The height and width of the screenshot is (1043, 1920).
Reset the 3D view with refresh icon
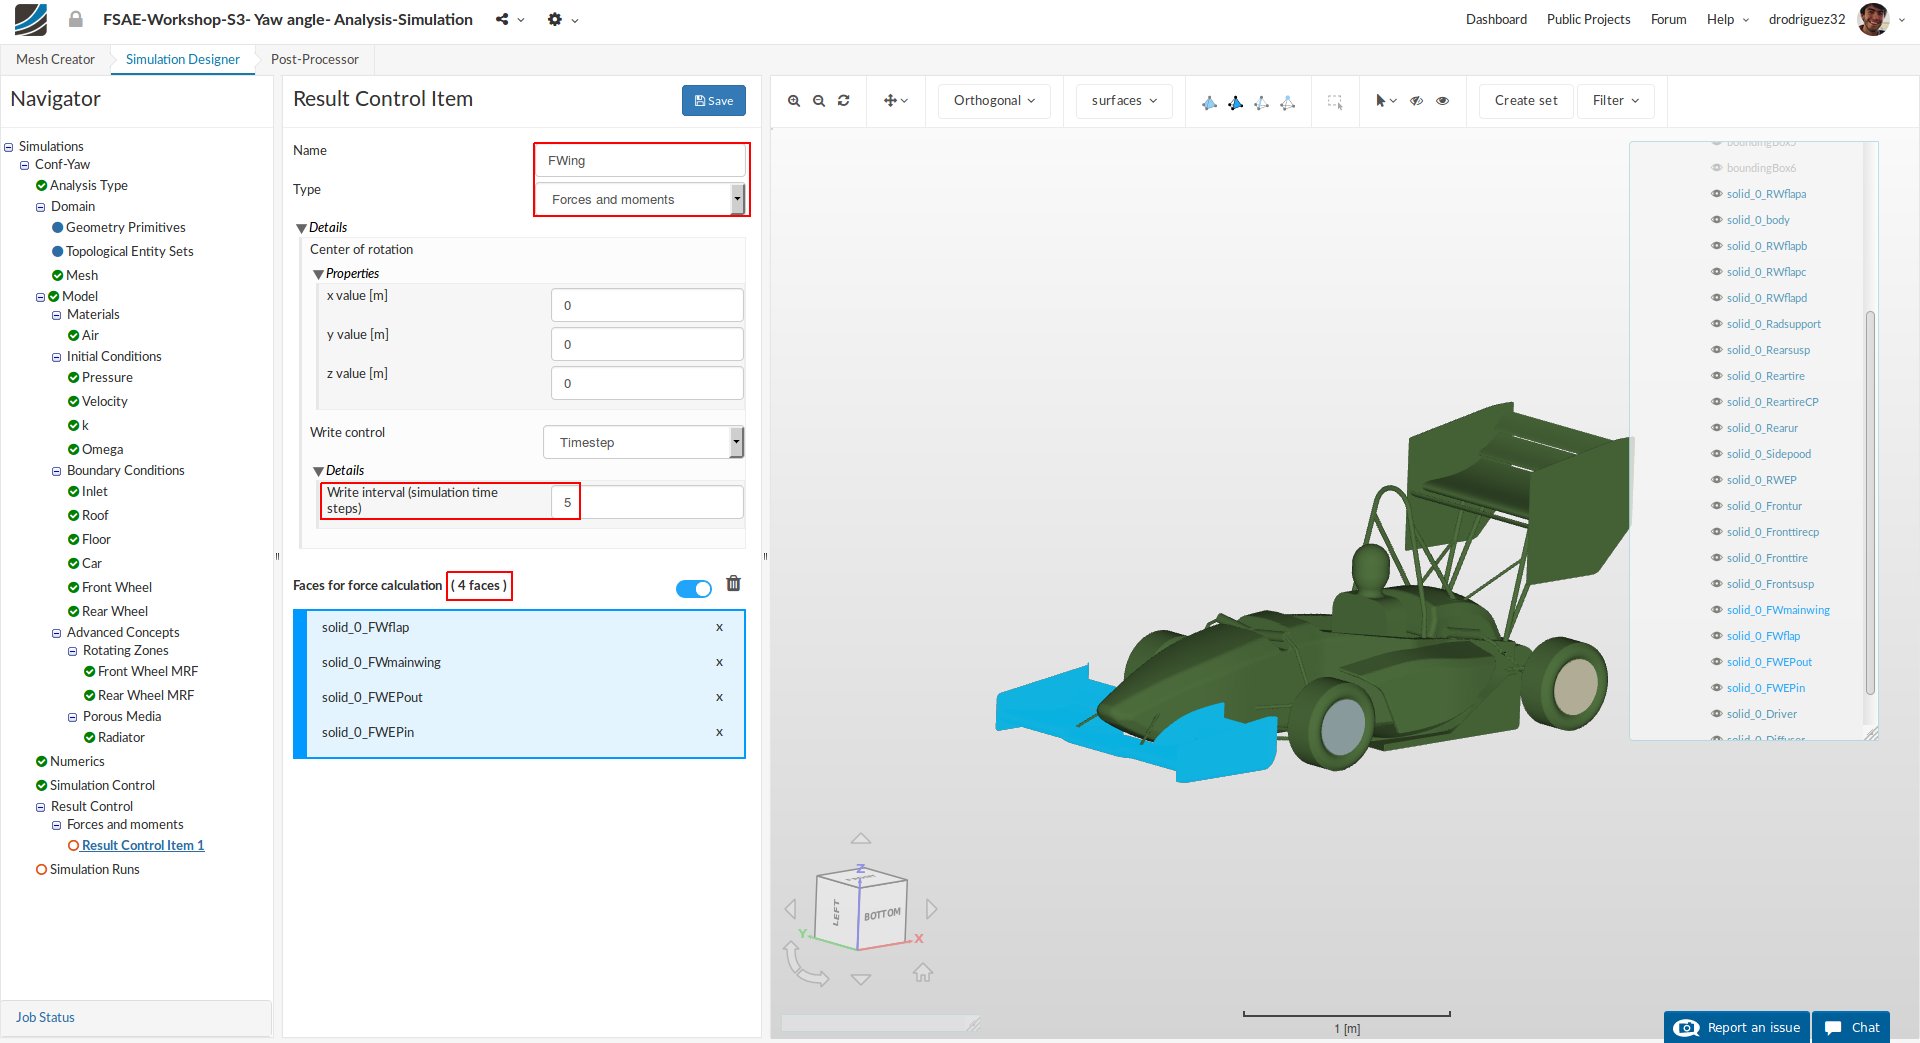(x=844, y=101)
